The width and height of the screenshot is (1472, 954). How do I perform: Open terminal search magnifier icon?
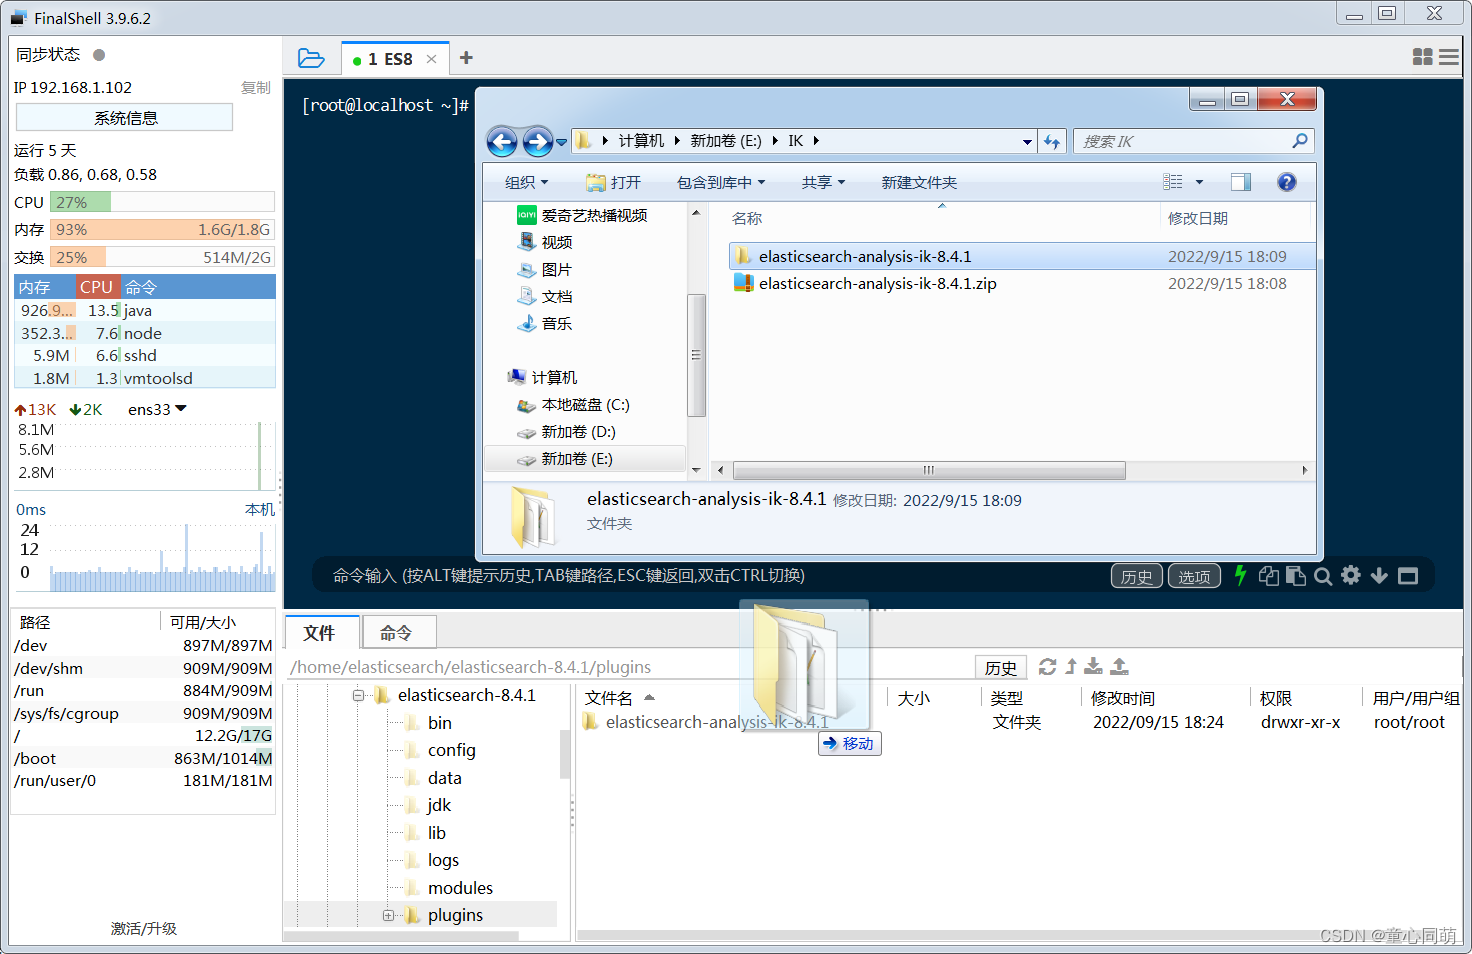click(x=1323, y=576)
